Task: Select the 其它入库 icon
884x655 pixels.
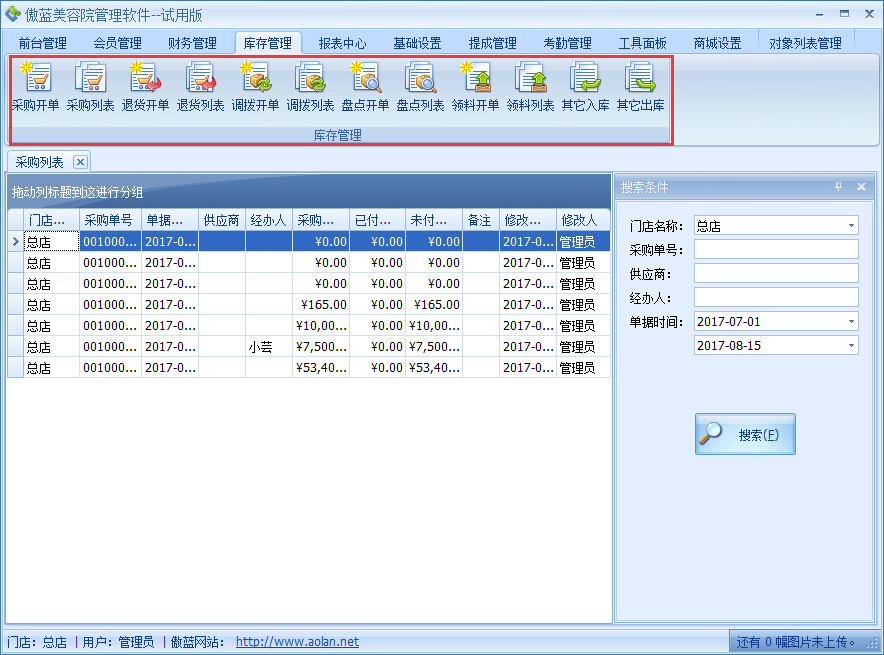Action: tap(586, 85)
